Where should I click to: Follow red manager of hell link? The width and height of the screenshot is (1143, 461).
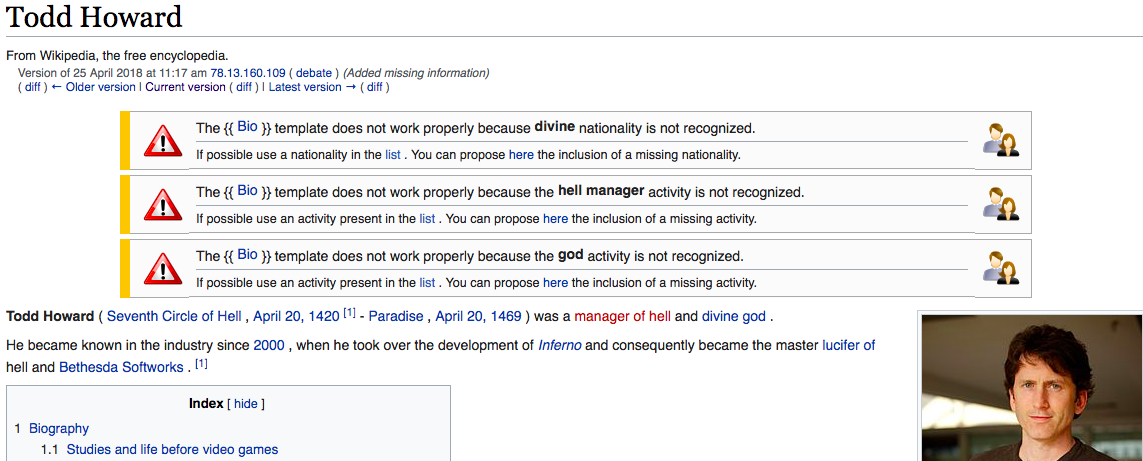click(622, 316)
